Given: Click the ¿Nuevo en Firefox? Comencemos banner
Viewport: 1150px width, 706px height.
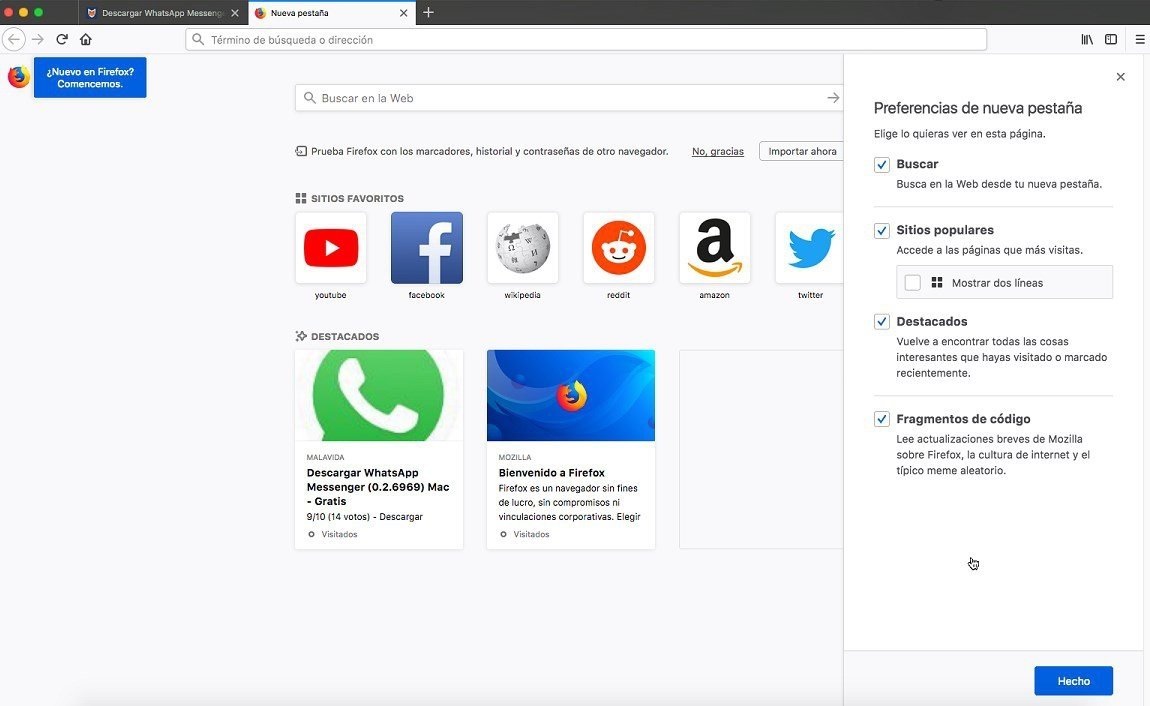Looking at the screenshot, I should (90, 77).
